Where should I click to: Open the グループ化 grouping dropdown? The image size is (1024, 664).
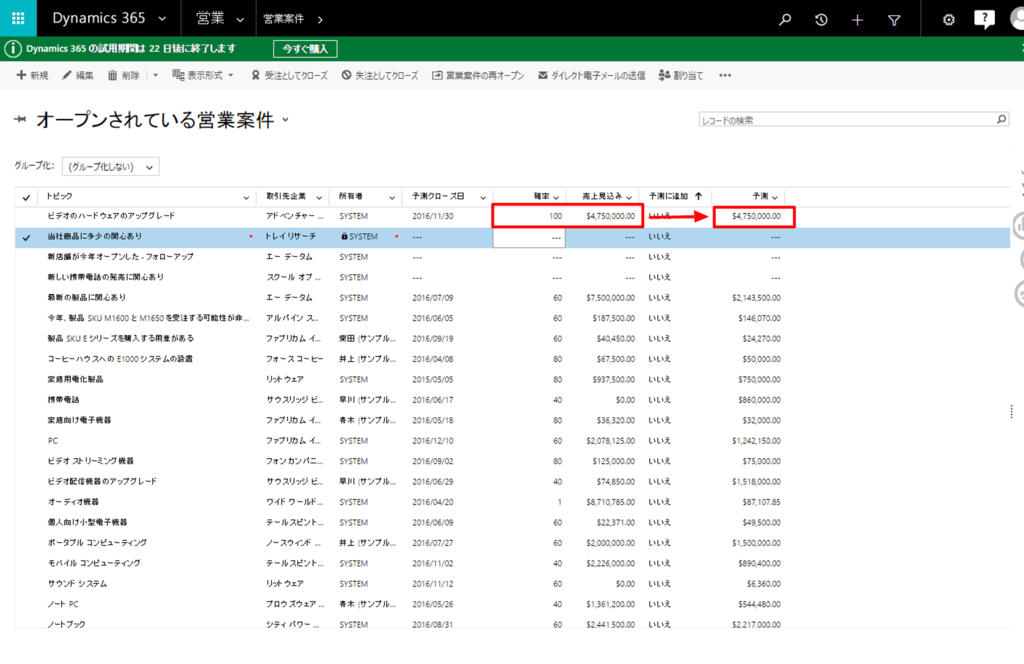click(x=110, y=166)
